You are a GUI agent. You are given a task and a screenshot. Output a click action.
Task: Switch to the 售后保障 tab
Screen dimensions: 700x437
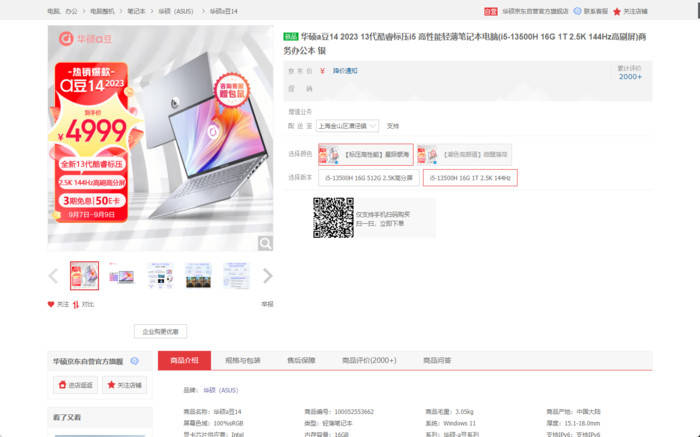click(301, 360)
